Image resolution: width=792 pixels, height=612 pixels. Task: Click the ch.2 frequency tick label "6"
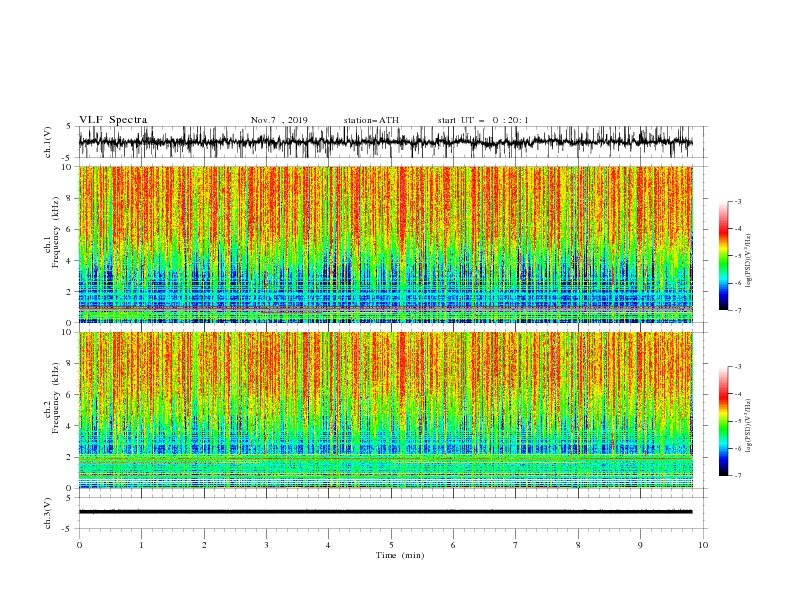click(x=69, y=395)
